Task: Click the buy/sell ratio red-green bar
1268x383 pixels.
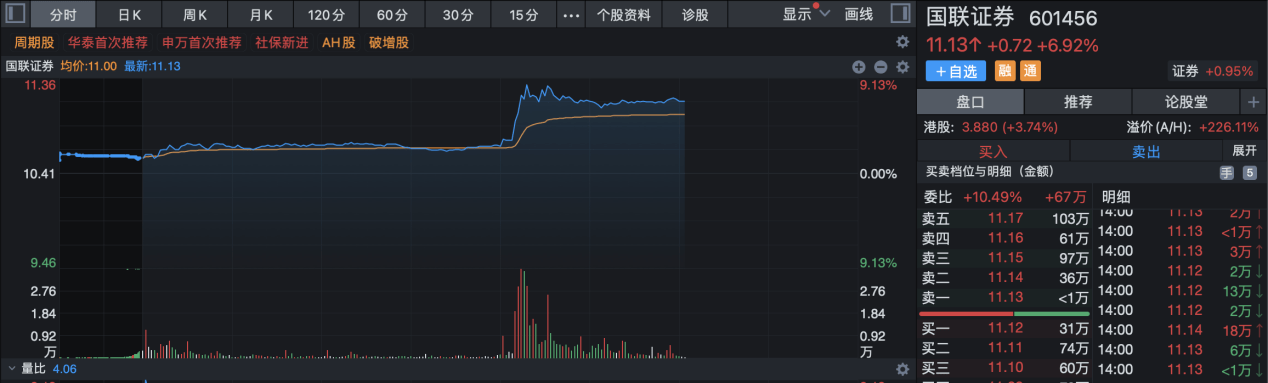Action: [x=1004, y=314]
